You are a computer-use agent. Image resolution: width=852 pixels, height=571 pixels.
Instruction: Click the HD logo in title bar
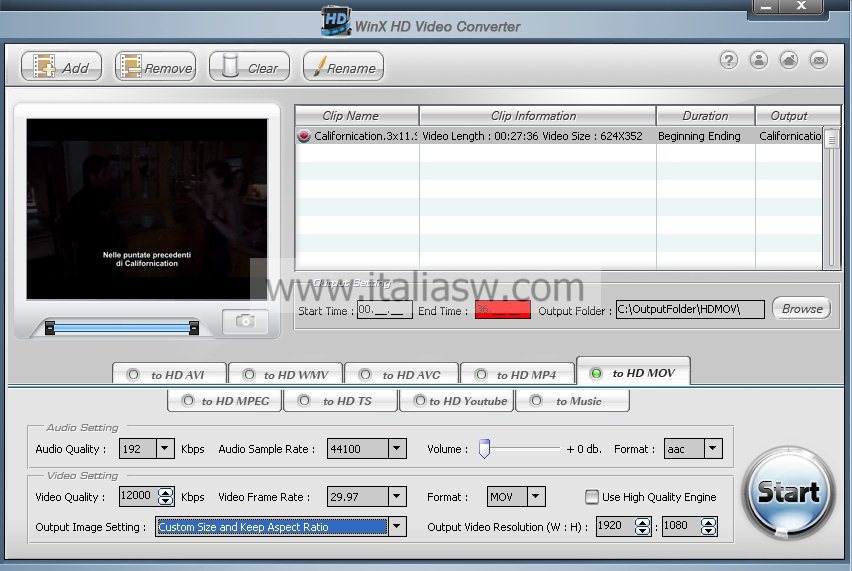tap(336, 22)
